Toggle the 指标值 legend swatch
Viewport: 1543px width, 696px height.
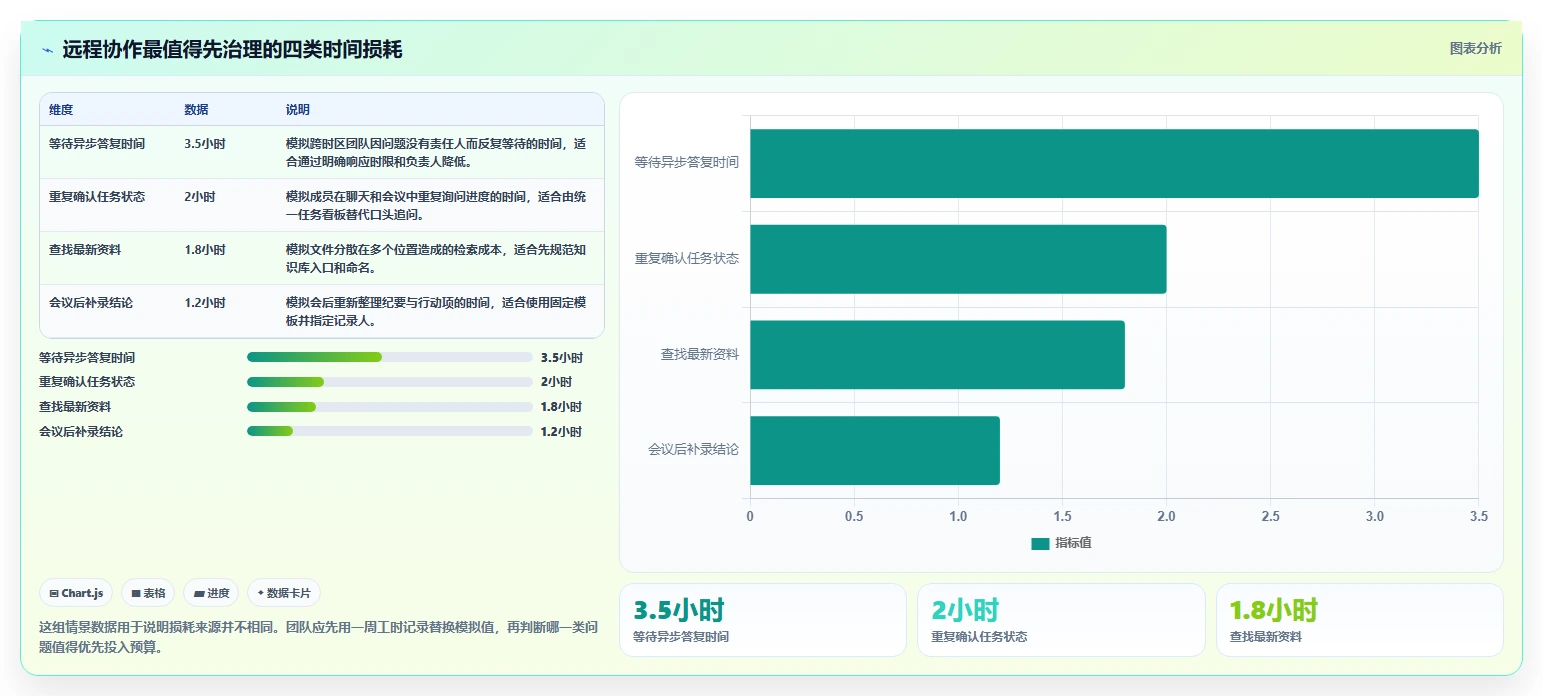1040,543
